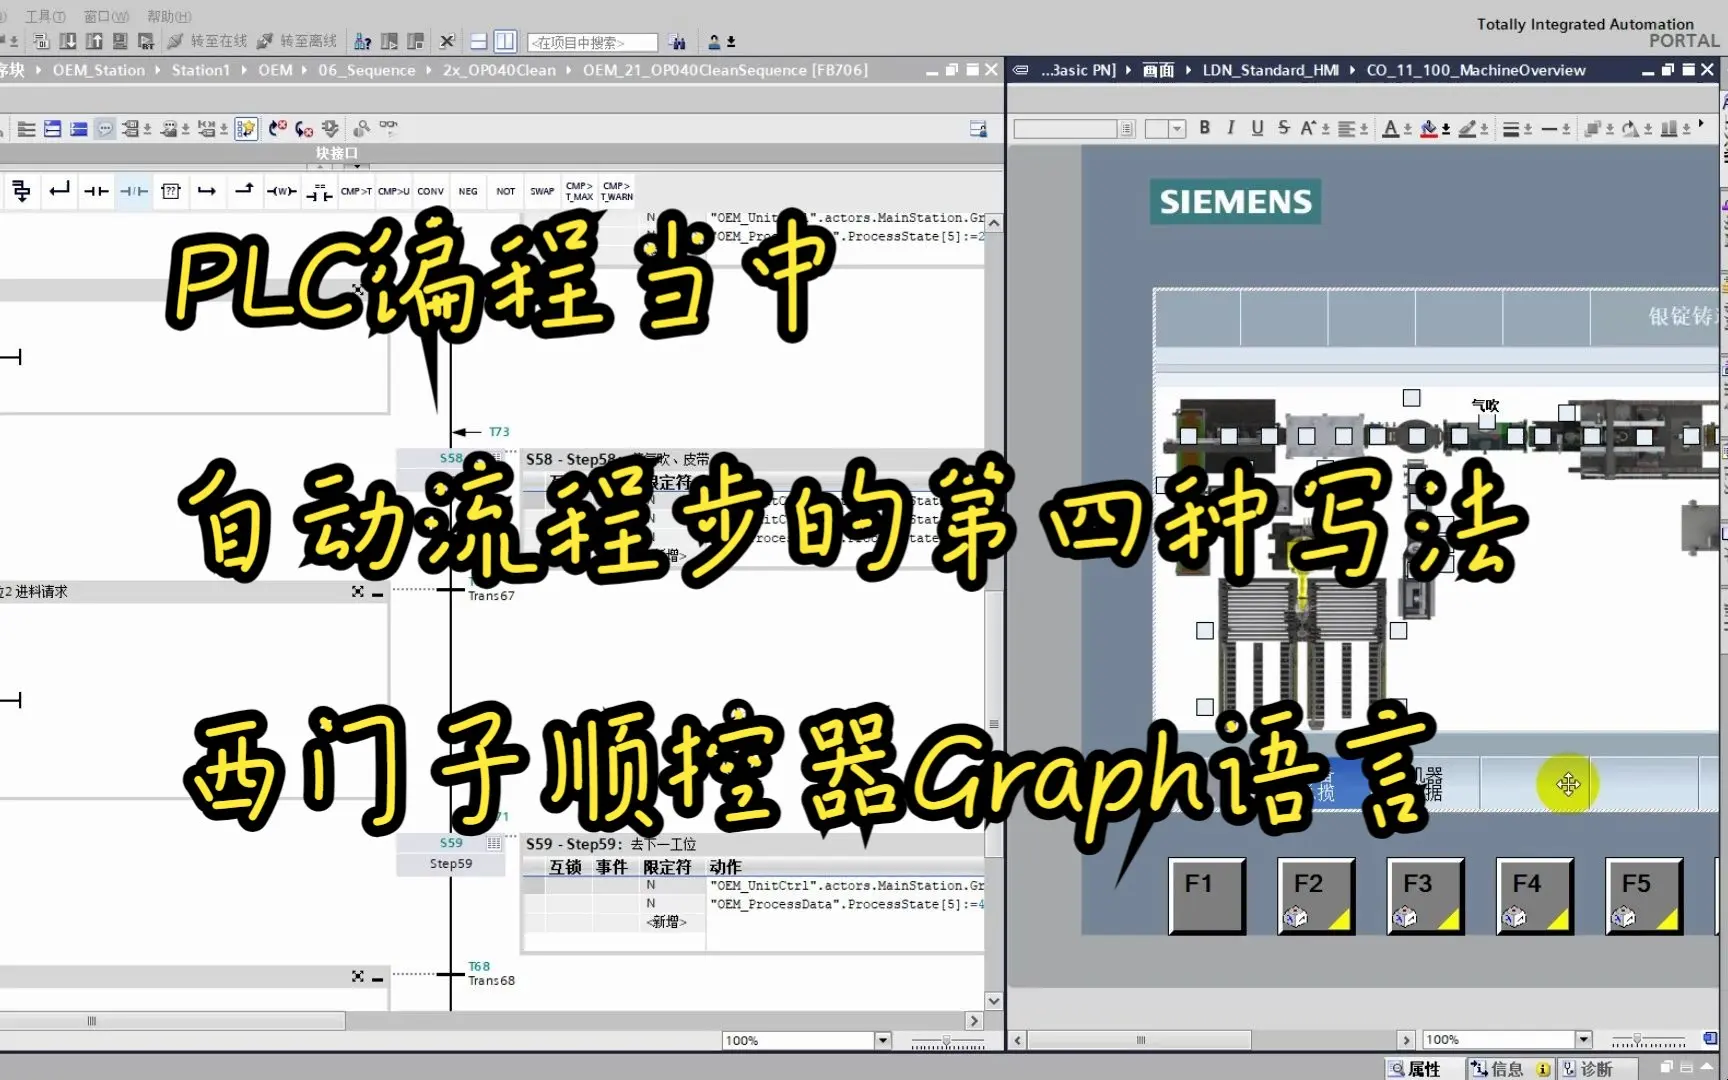Click the upload from device icon
This screenshot has width=1728, height=1080.
tap(94, 41)
